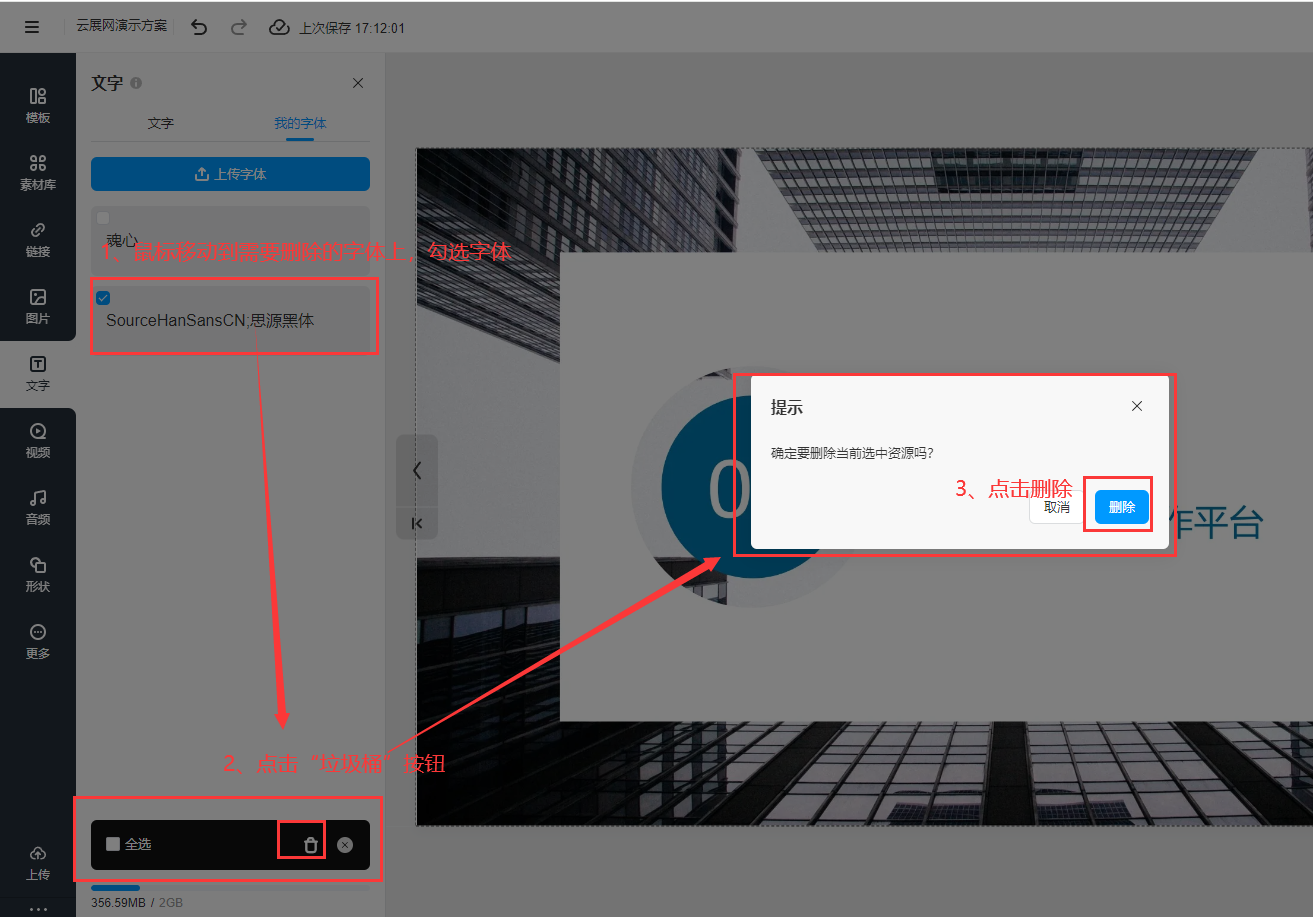Tick the 全选 select-all checkbox
The height and width of the screenshot is (917, 1313).
click(x=113, y=844)
